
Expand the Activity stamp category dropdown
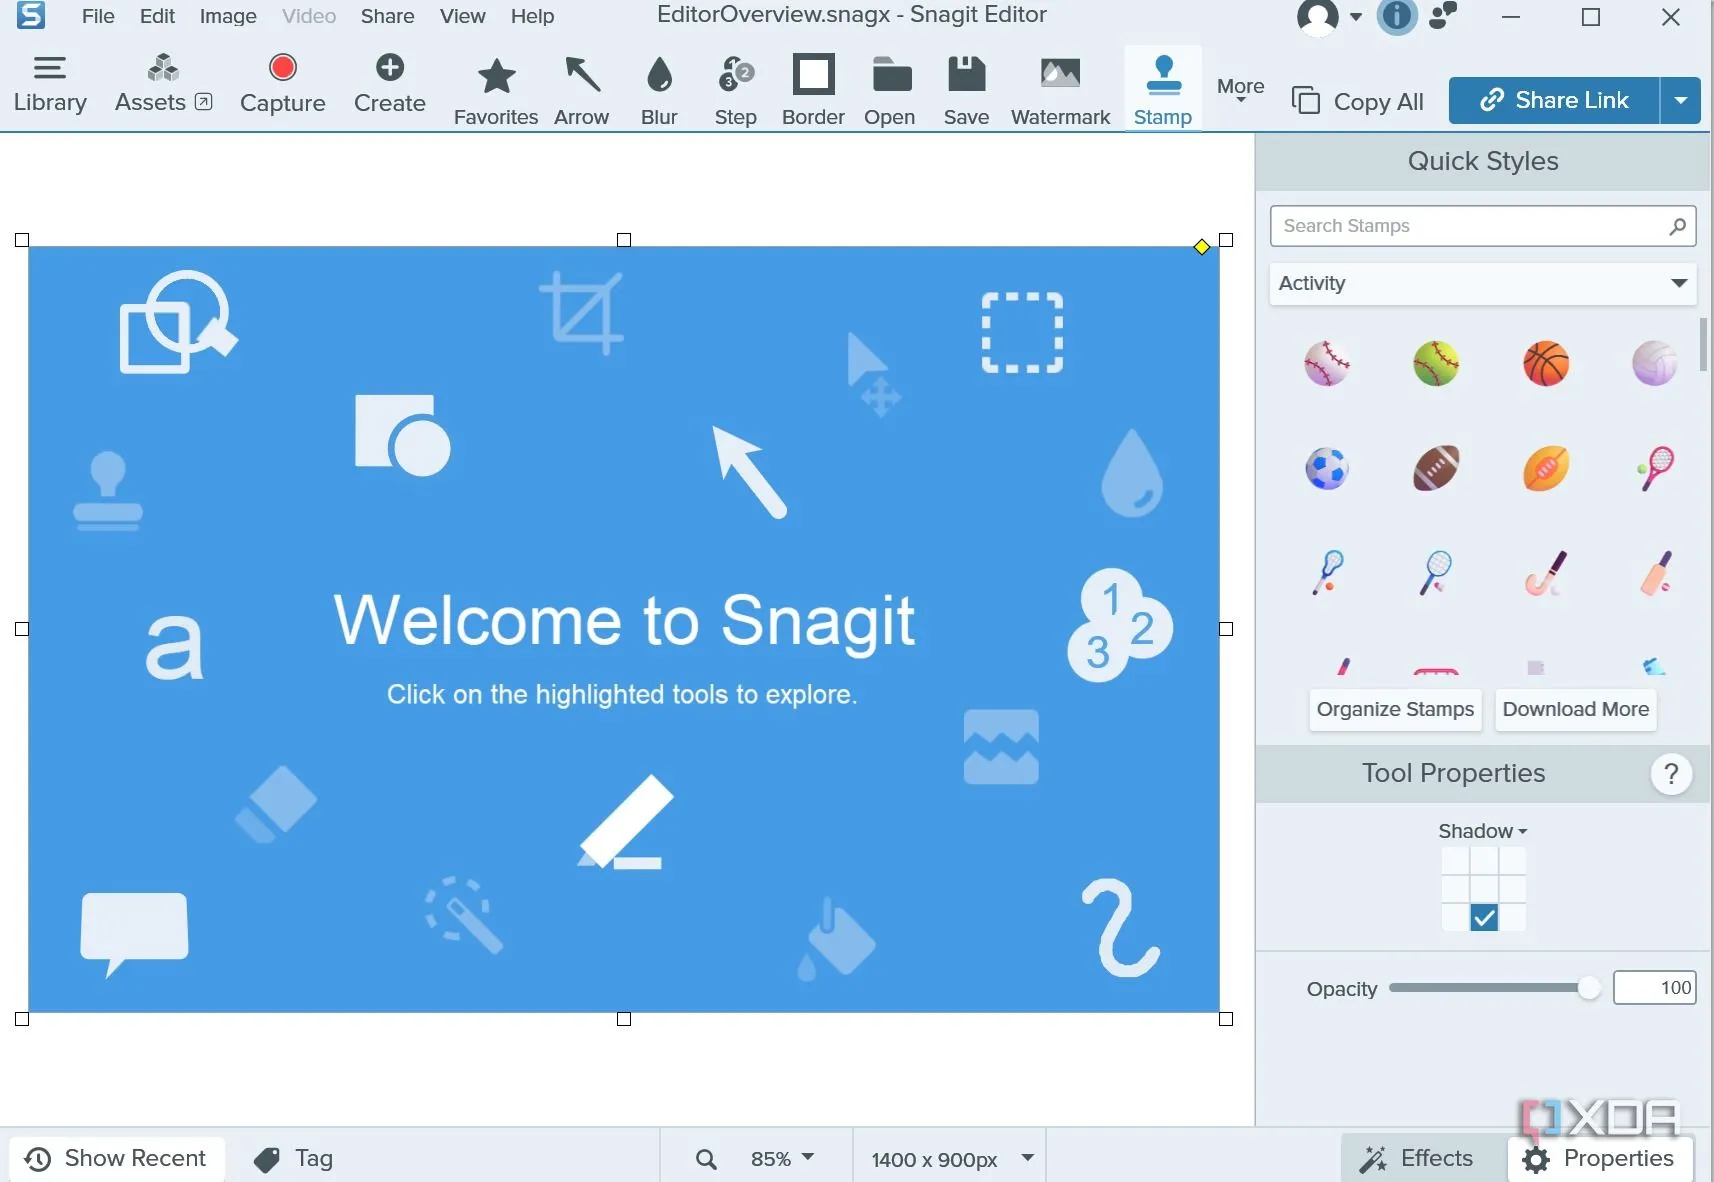point(1483,283)
